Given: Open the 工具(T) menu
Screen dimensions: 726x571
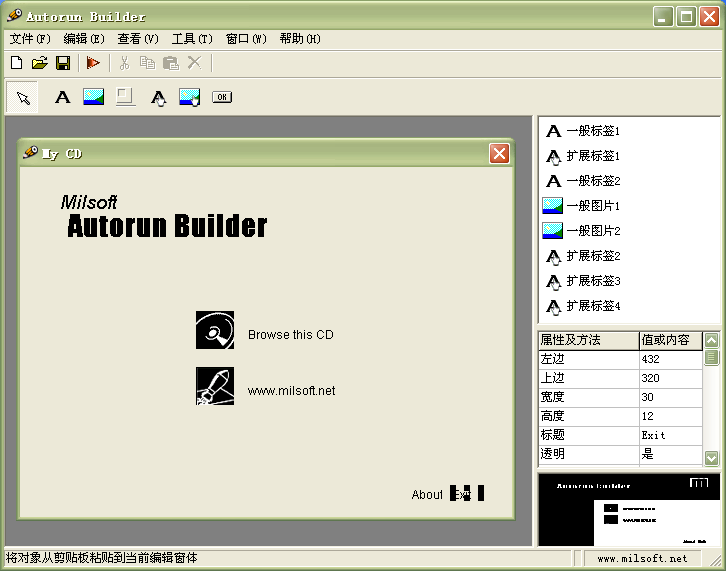Looking at the screenshot, I should click(x=192, y=39).
